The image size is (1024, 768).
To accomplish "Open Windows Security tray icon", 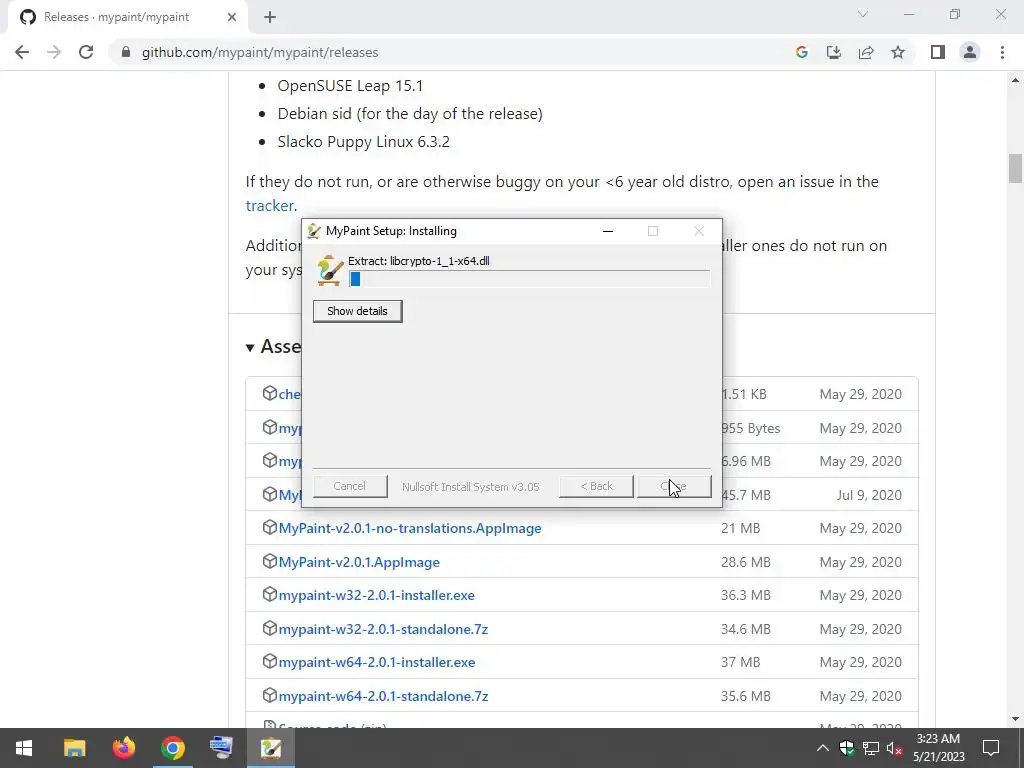I will point(847,748).
